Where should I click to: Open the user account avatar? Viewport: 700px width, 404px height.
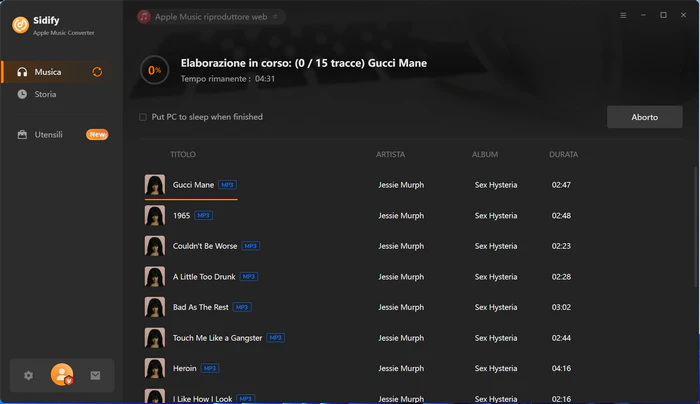tap(62, 375)
